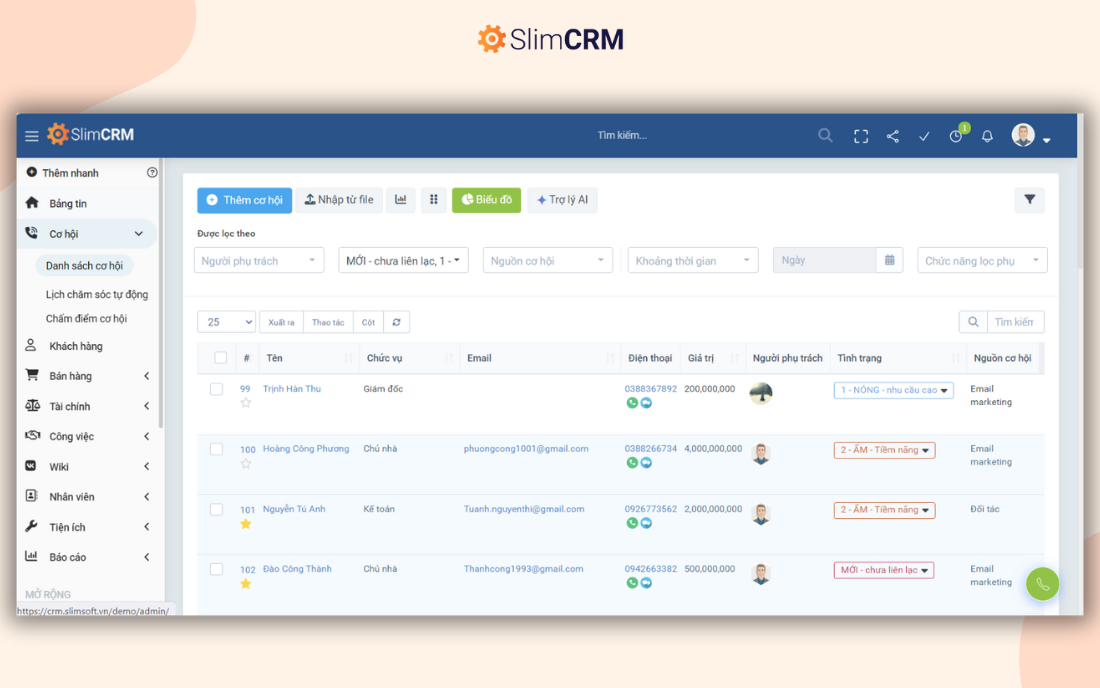This screenshot has width=1100, height=688.
Task: Open phone number link 0926773562
Action: coord(650,509)
